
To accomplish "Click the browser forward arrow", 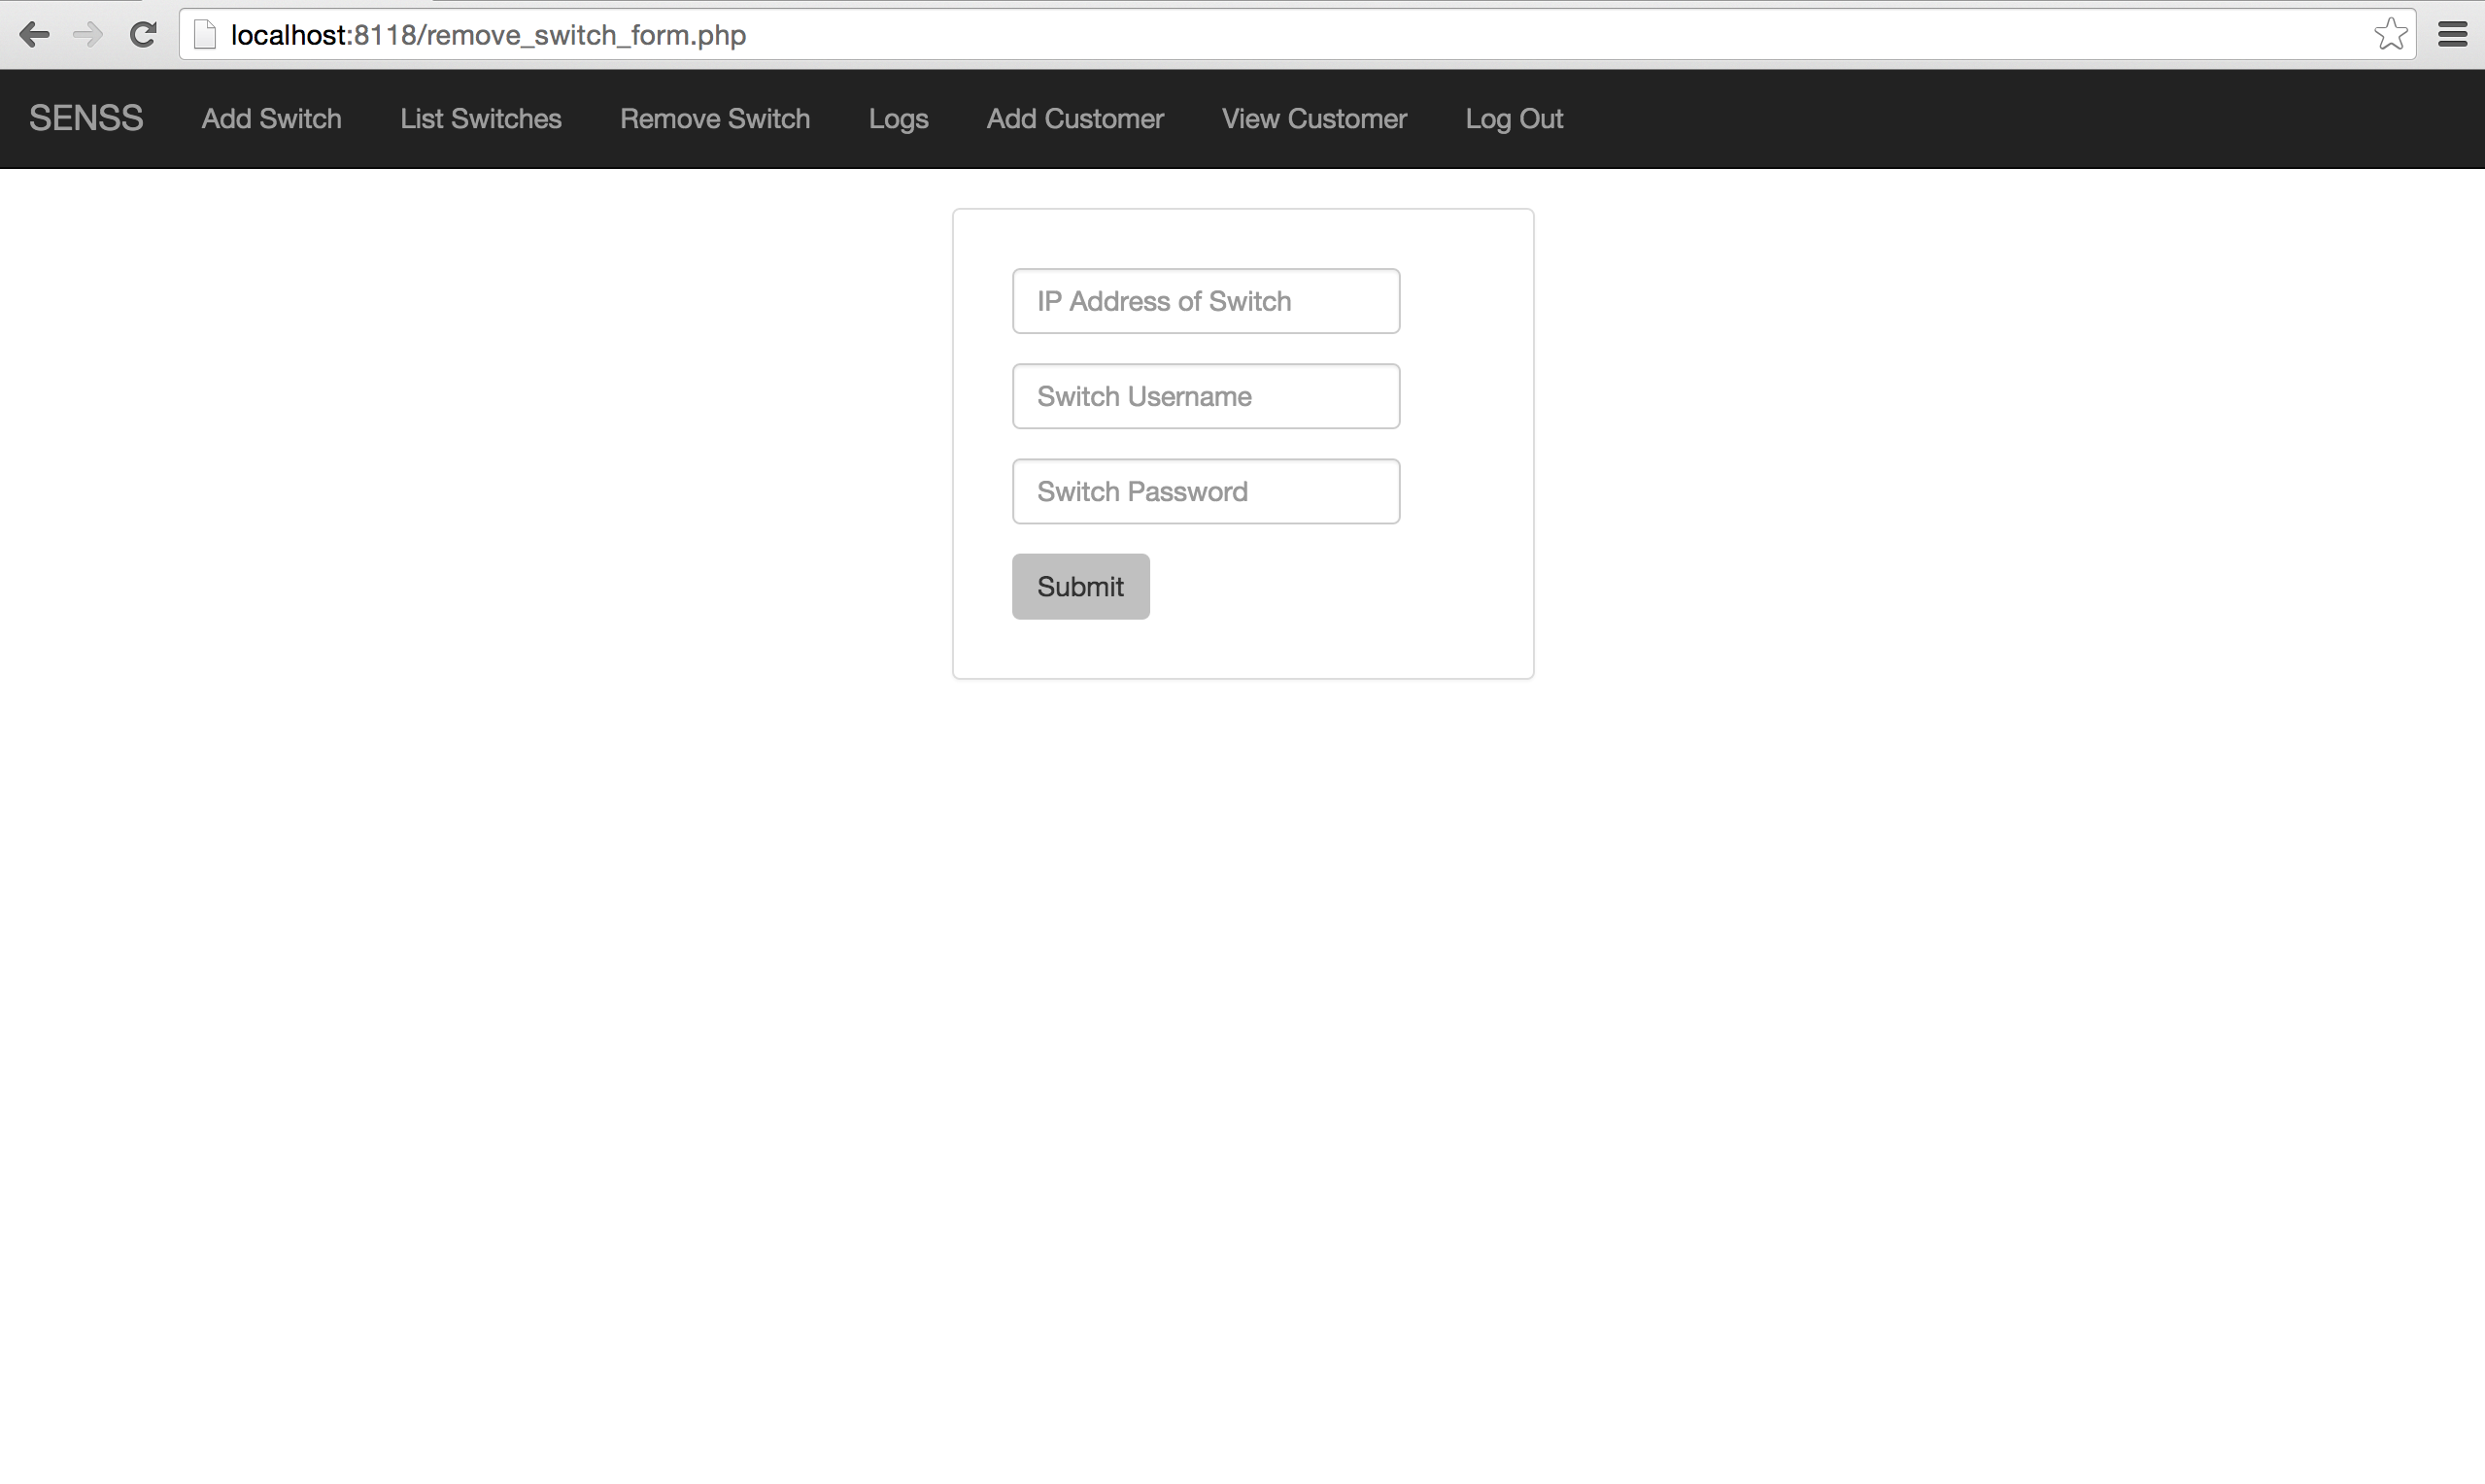I will [x=88, y=35].
